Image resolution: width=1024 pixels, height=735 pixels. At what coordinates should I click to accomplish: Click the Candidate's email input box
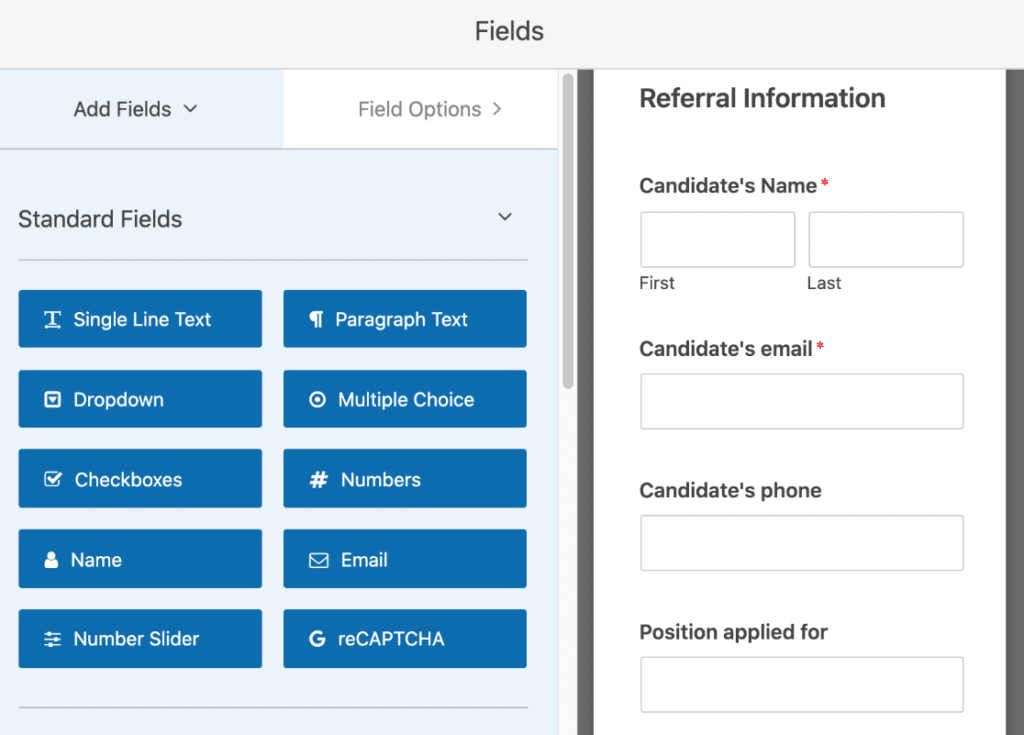click(801, 401)
